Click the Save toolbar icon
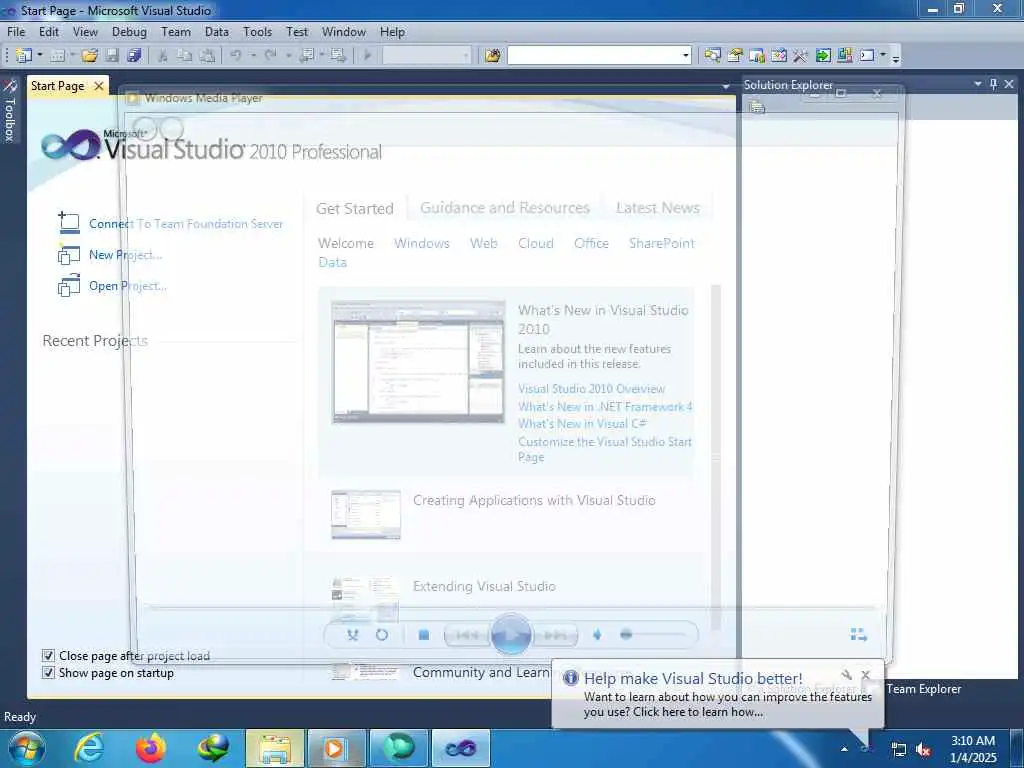The width and height of the screenshot is (1024, 768). pyautogui.click(x=112, y=56)
